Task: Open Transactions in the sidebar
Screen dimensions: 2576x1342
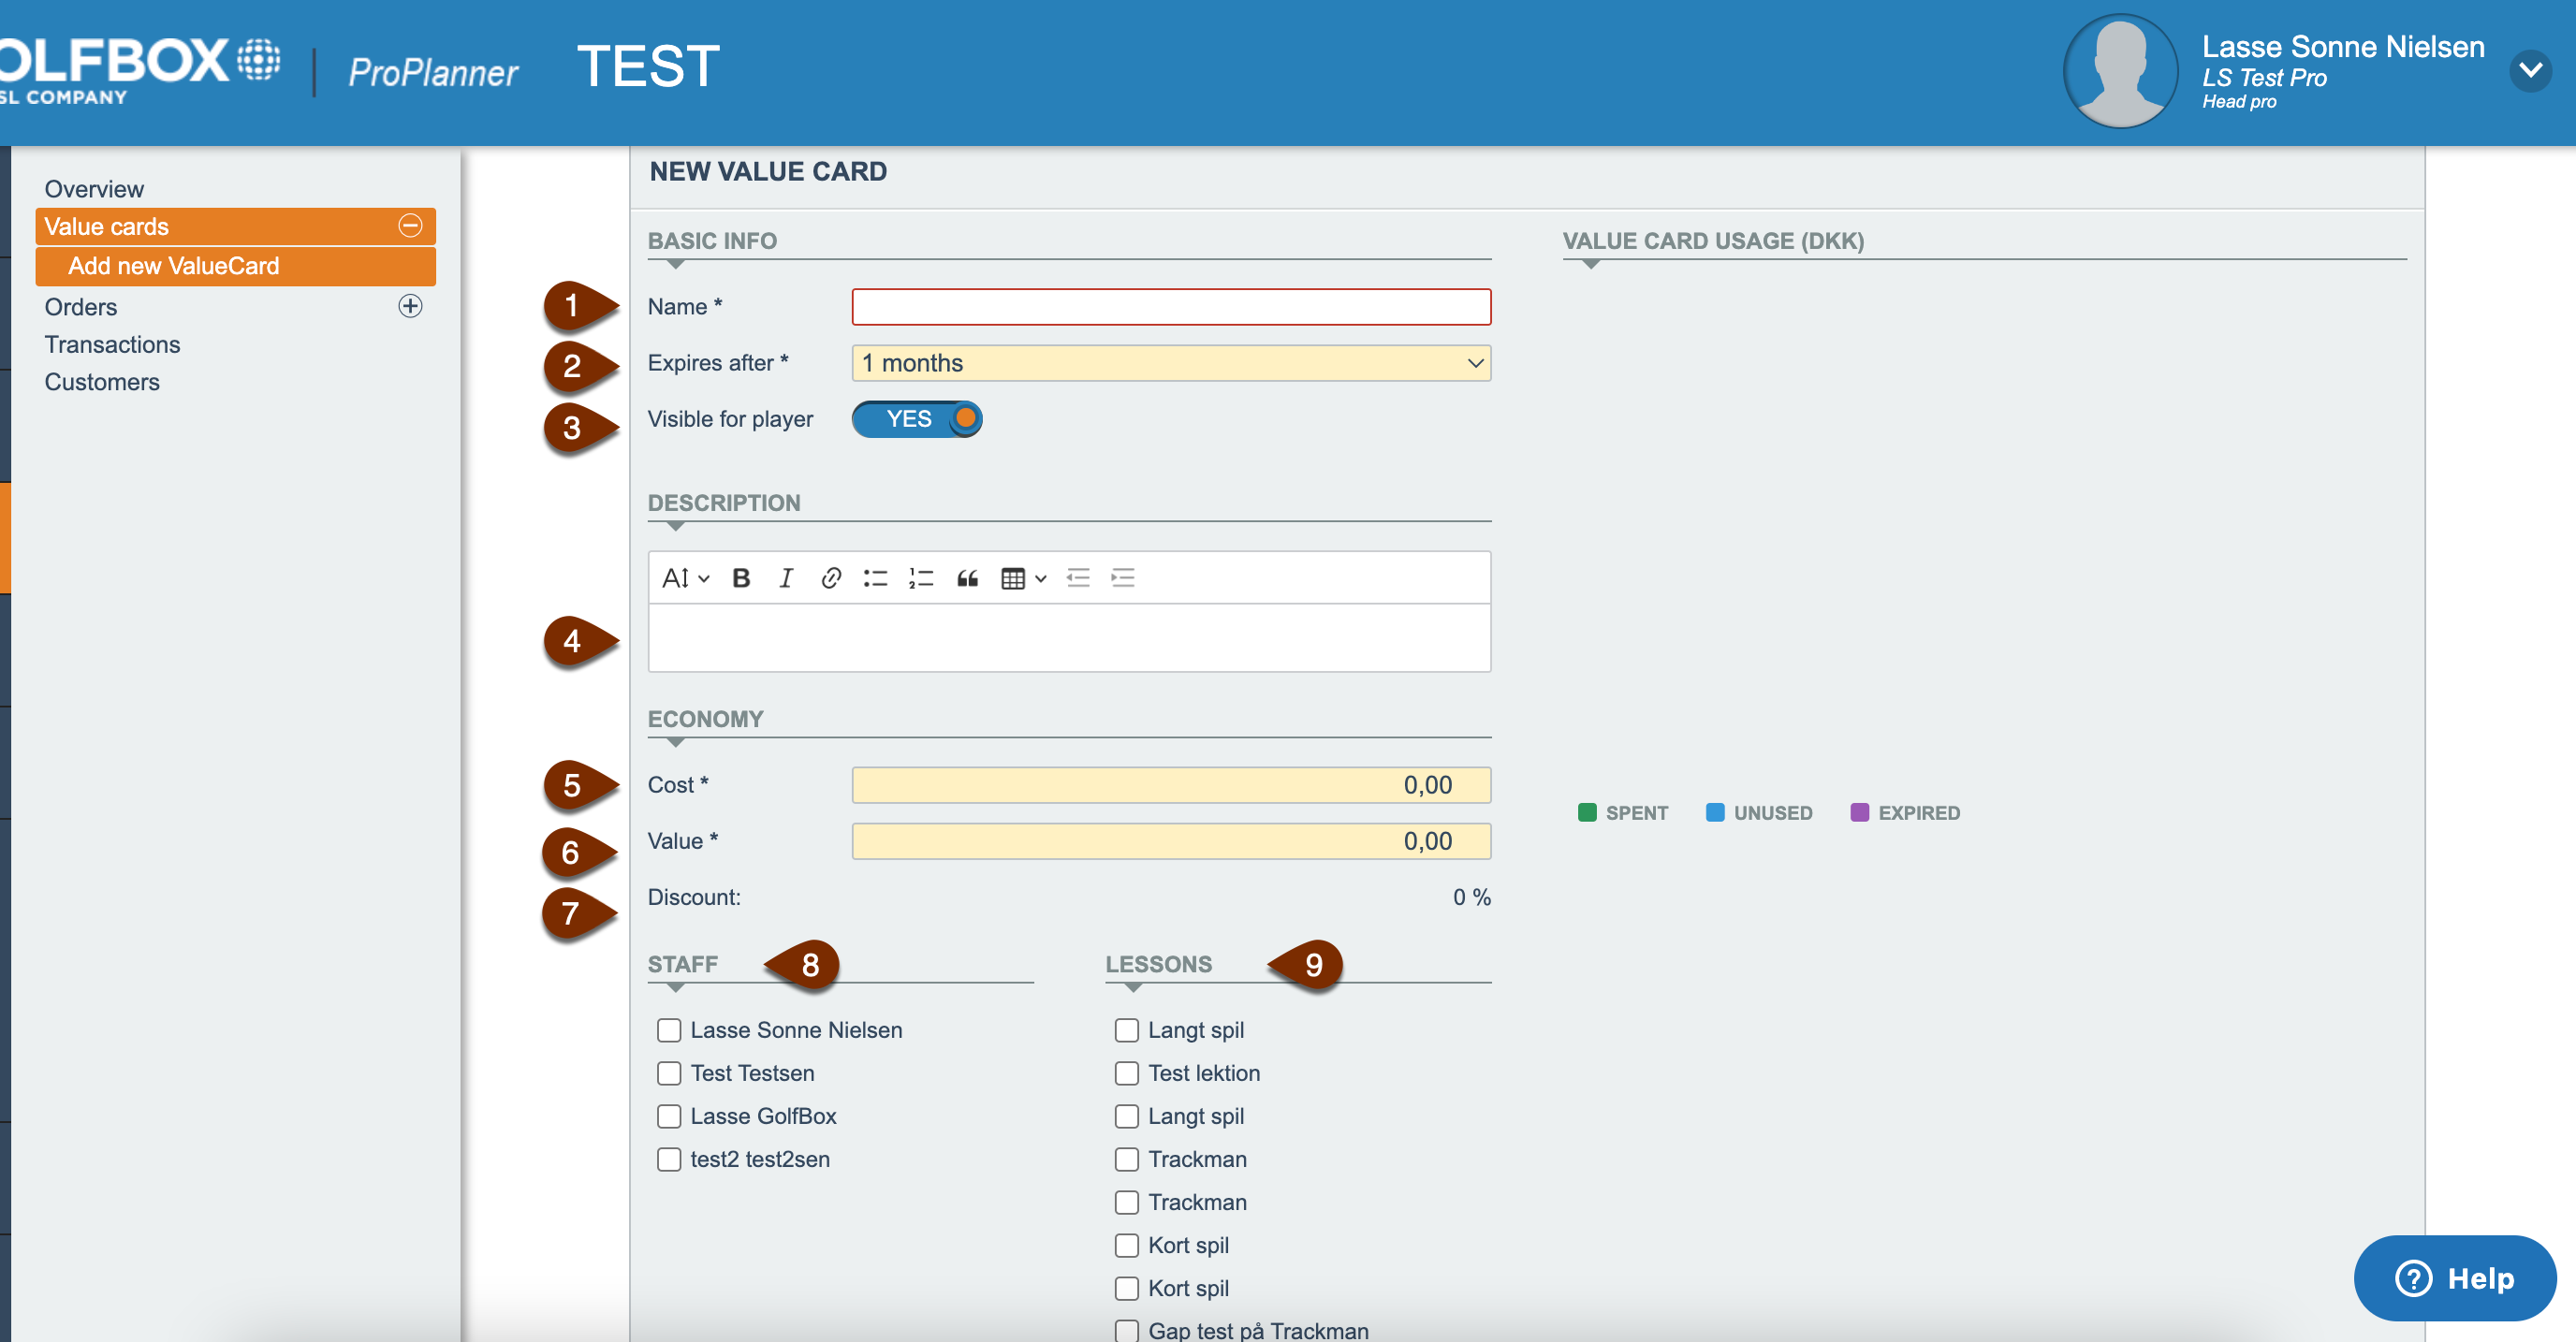Action: coord(112,345)
